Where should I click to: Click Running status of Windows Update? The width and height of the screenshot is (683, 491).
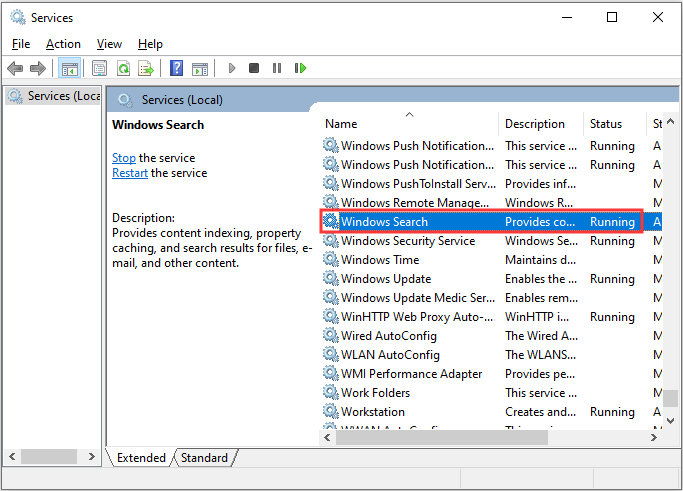click(x=612, y=279)
